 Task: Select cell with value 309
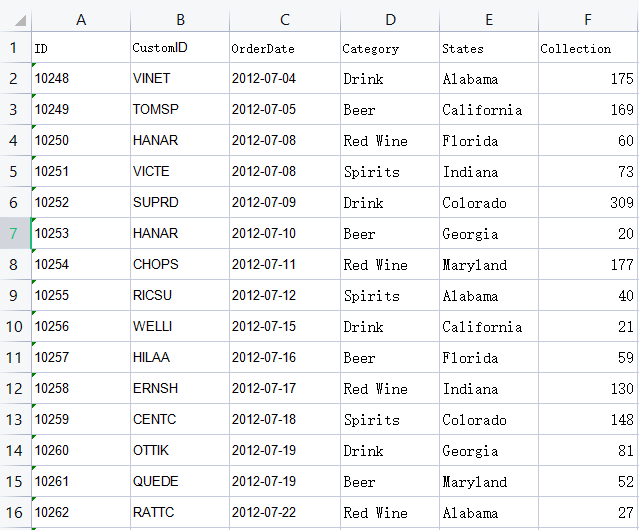(588, 202)
